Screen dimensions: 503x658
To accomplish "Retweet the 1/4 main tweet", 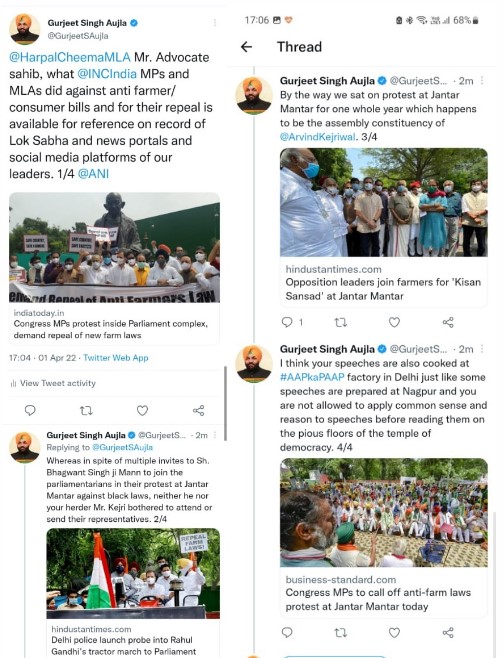I will point(86,410).
